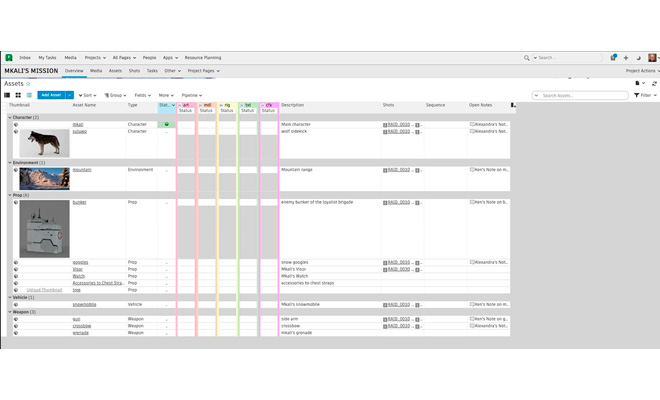The width and height of the screenshot is (660, 400).
Task: Open the bunker asset link
Action: point(79,202)
